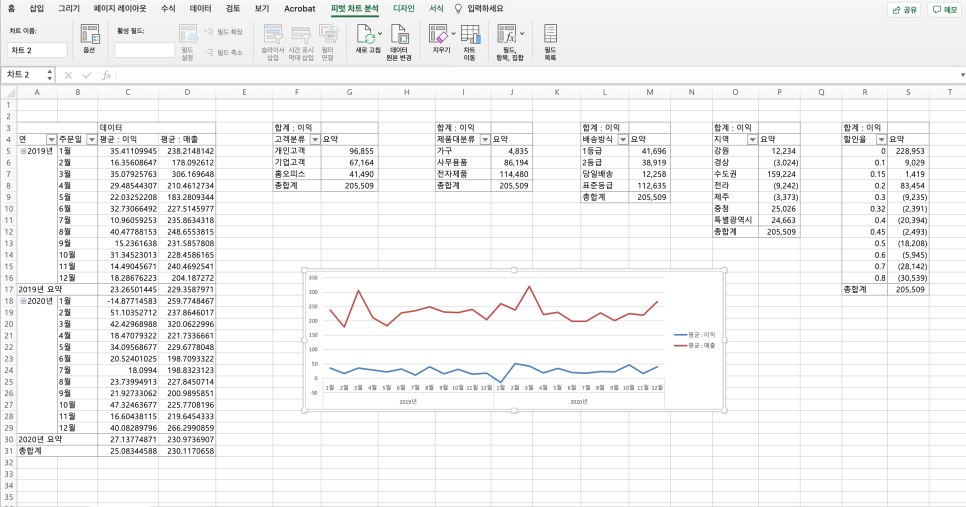Click the 평균 : 매출 legend entry
Image resolution: width=966 pixels, height=507 pixels.
(x=695, y=346)
